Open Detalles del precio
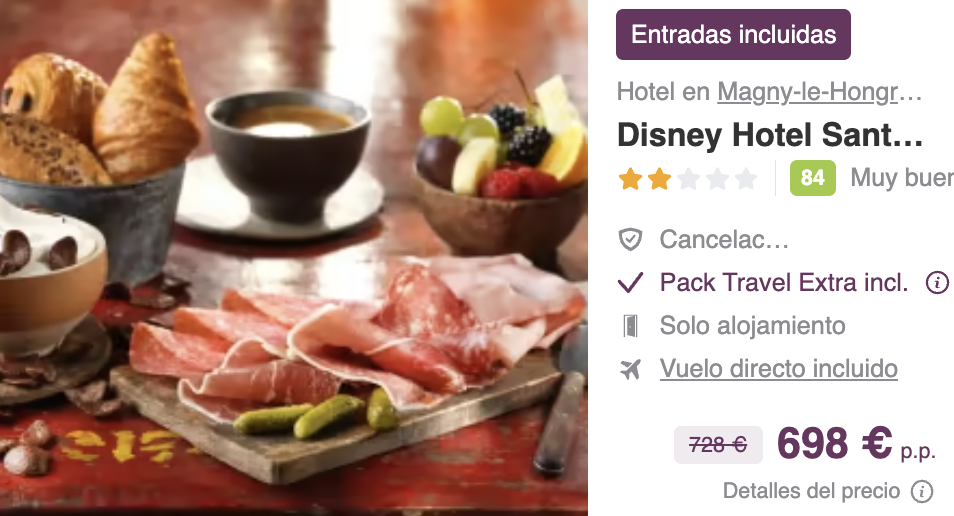954x516 pixels. pyautogui.click(x=811, y=491)
